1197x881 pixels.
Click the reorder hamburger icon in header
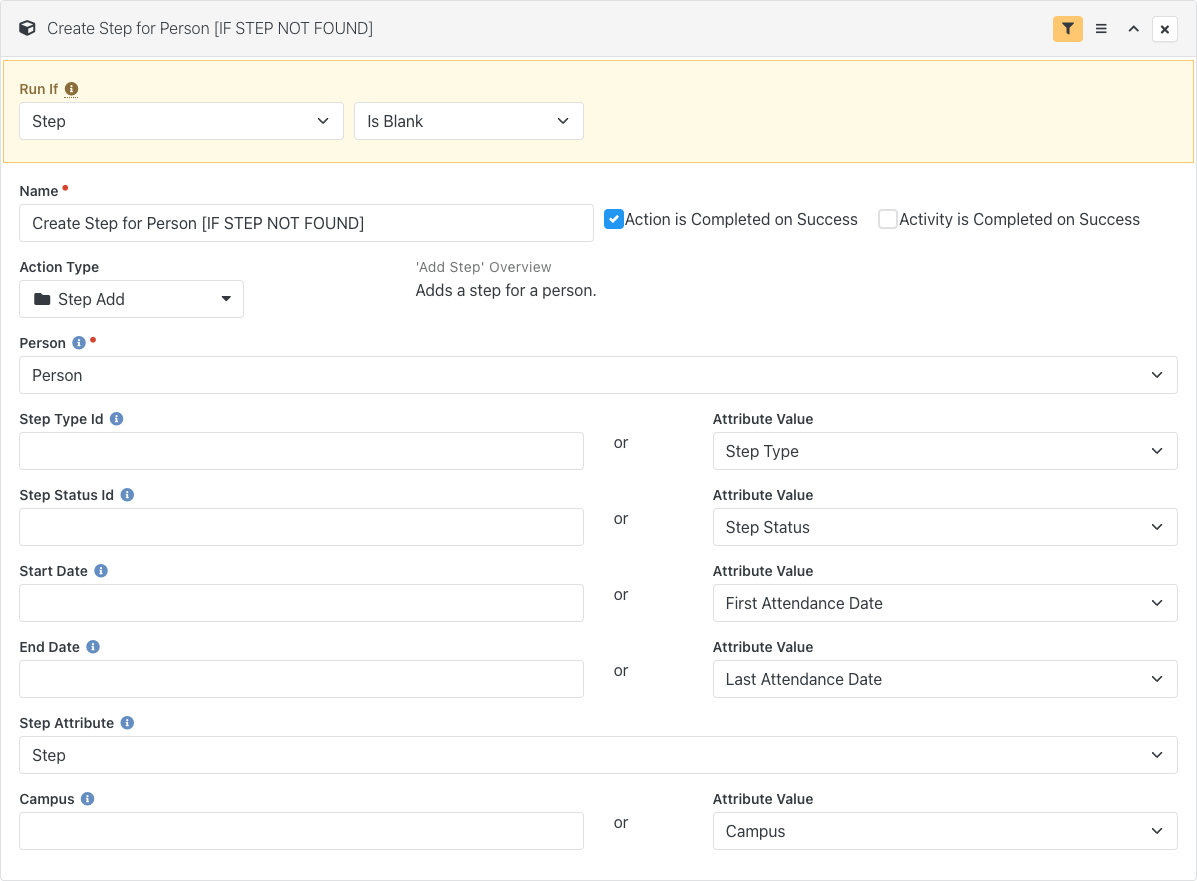(x=1101, y=29)
